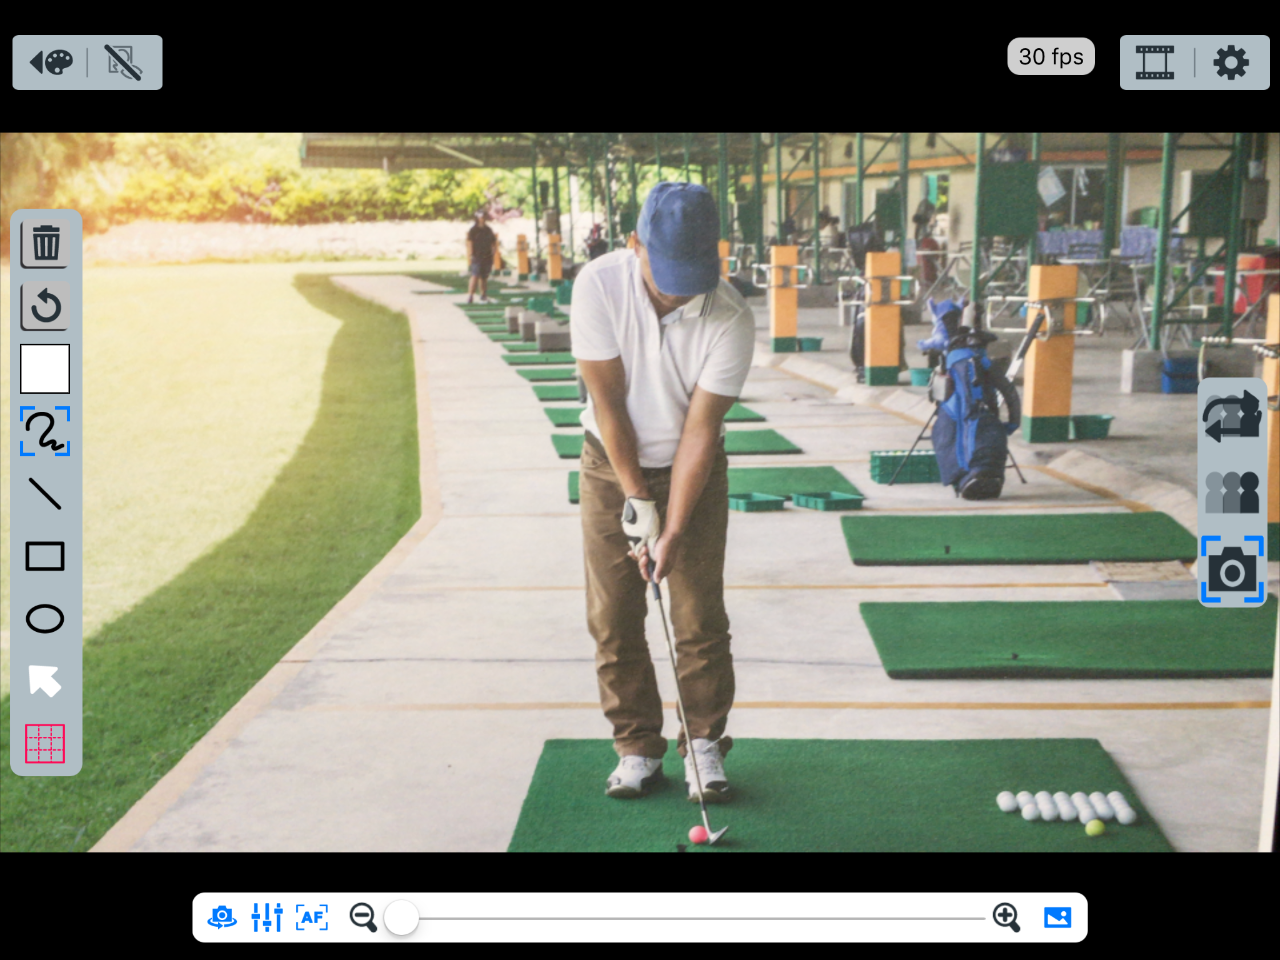The width and height of the screenshot is (1280, 960).
Task: Toggle the pink grid overlay
Action: pos(45,744)
